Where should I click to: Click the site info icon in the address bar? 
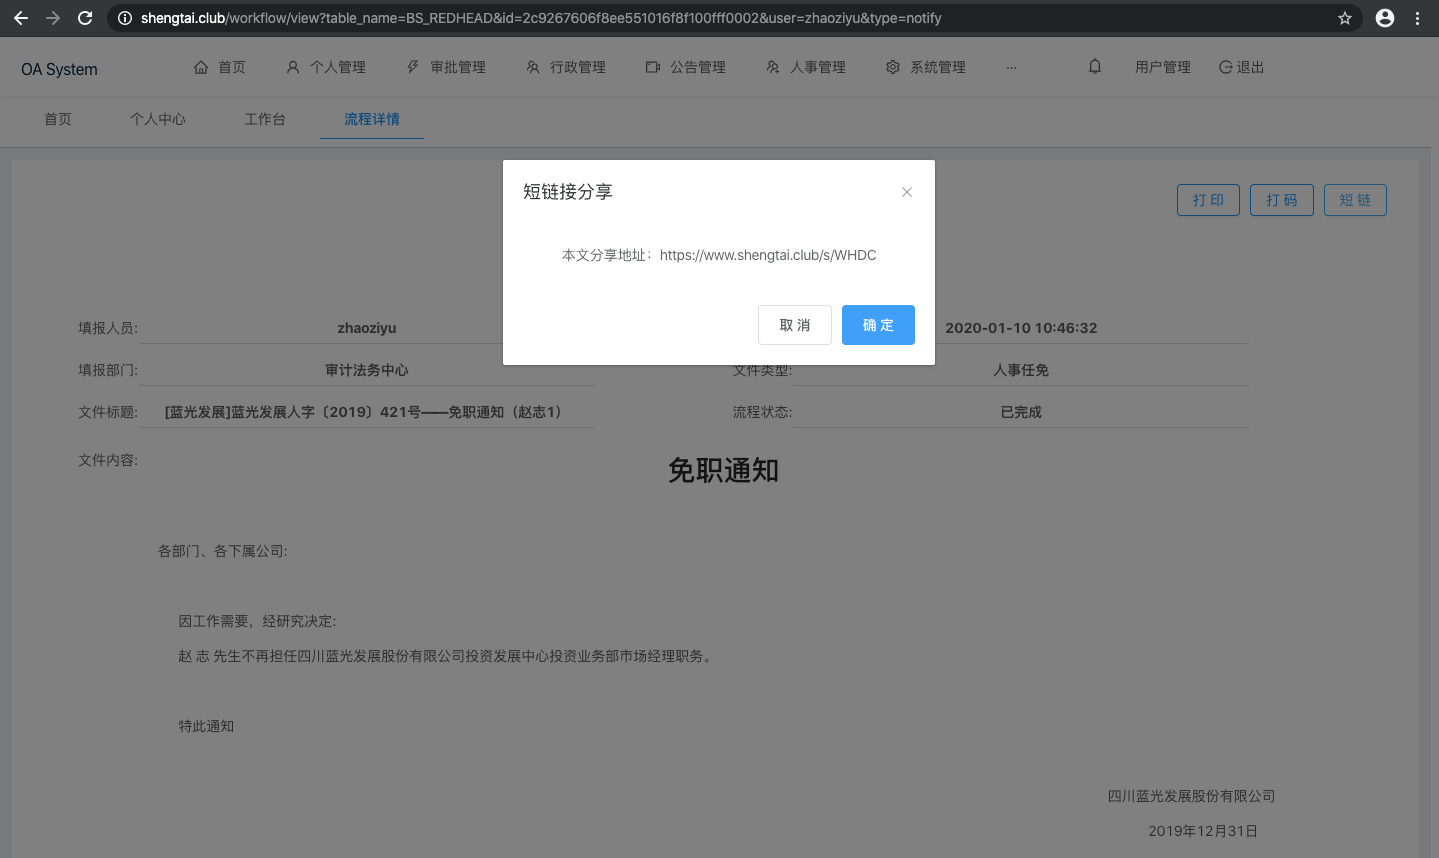click(x=125, y=18)
